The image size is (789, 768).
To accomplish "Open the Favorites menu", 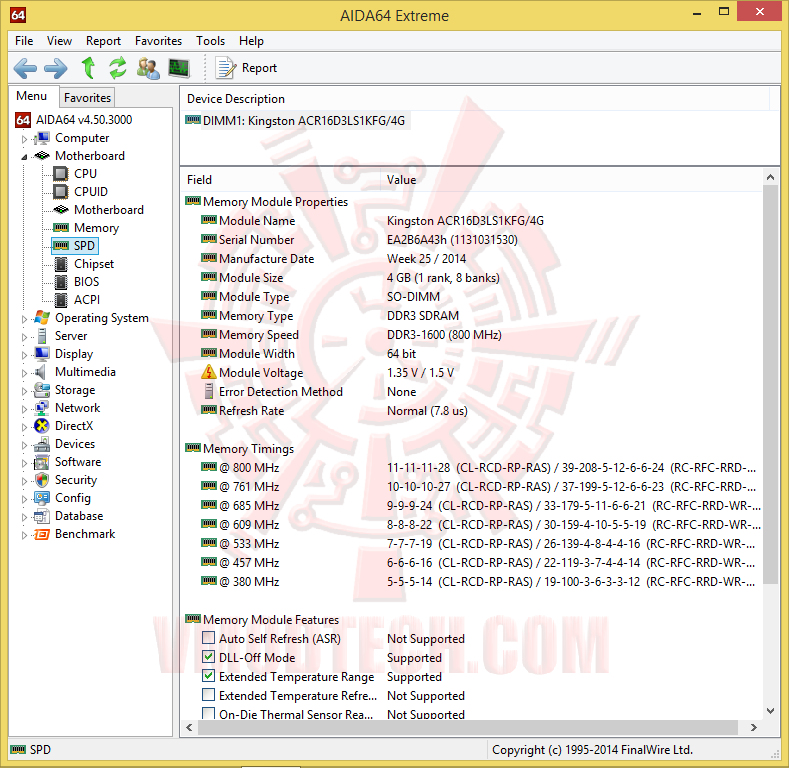I will tap(159, 41).
